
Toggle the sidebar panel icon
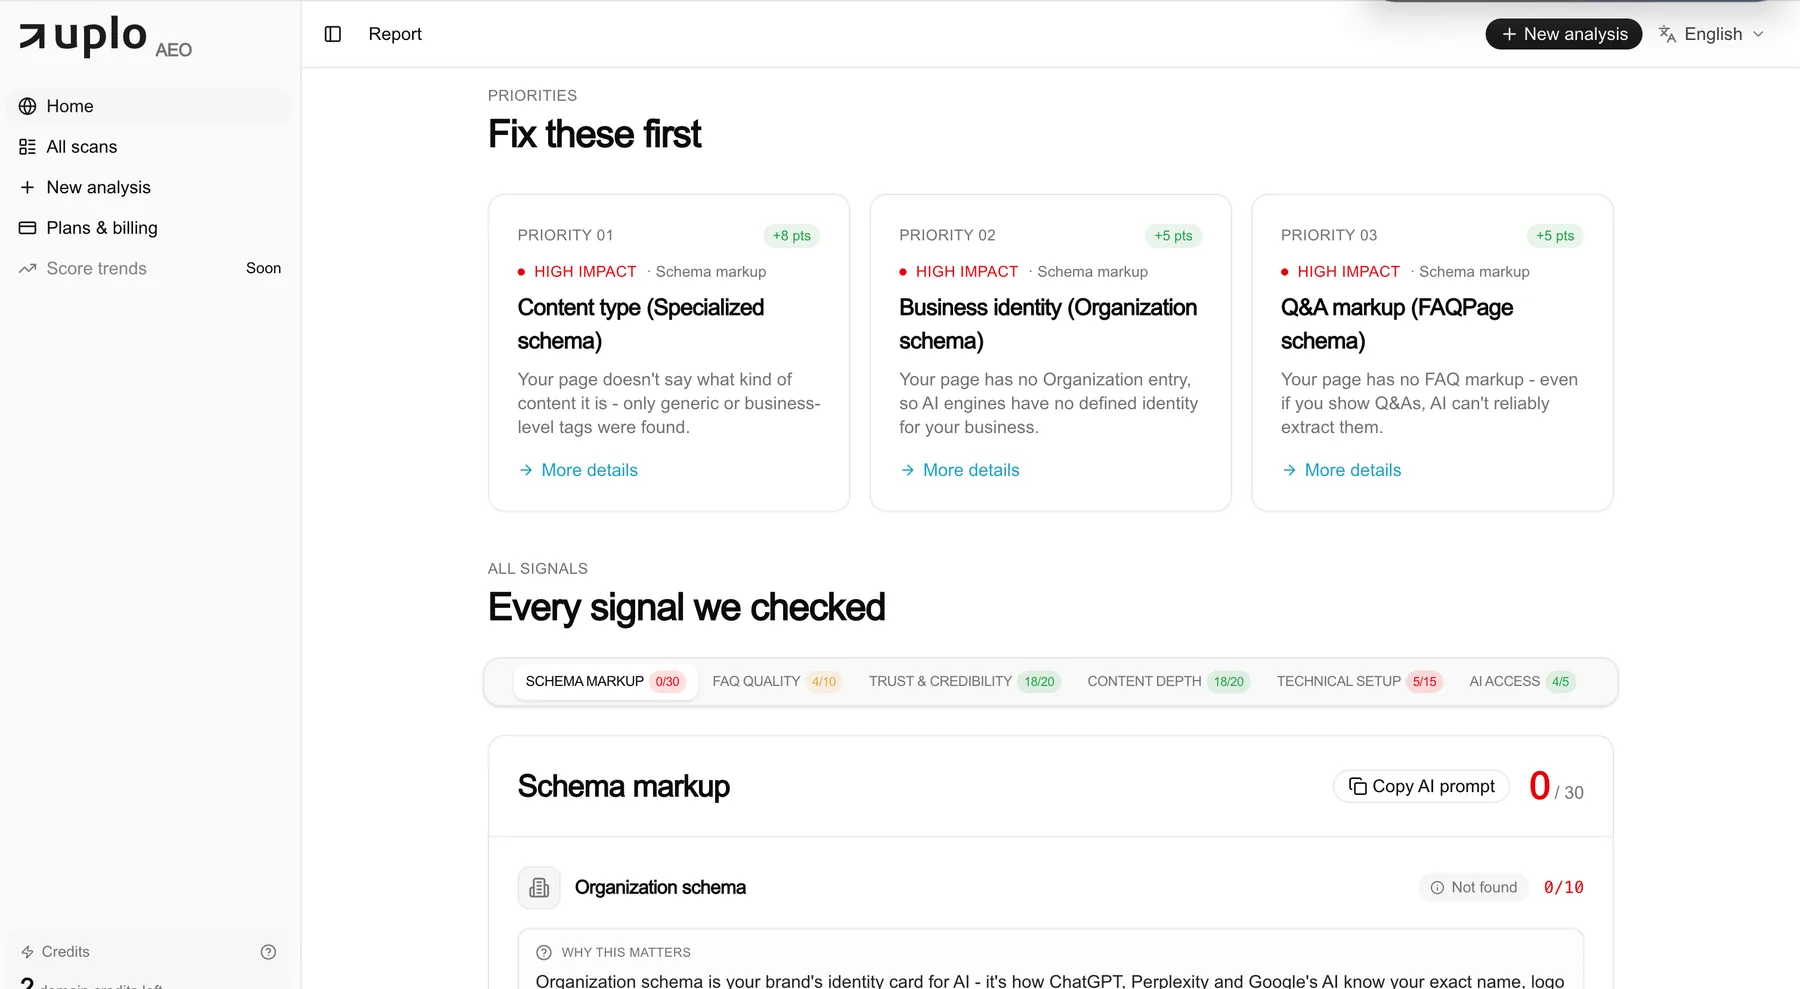333,34
